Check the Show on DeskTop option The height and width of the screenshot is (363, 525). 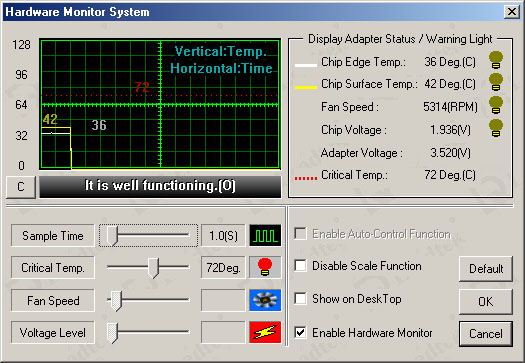tap(300, 298)
